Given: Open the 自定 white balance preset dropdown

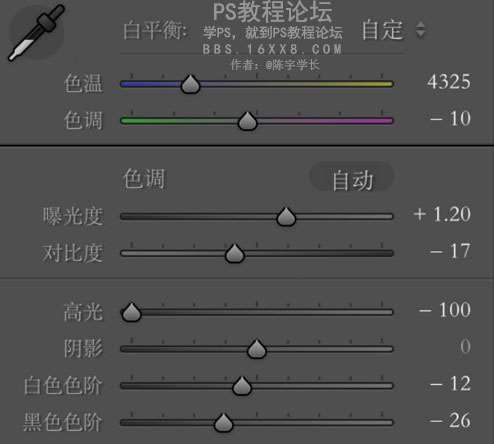Looking at the screenshot, I should [394, 30].
